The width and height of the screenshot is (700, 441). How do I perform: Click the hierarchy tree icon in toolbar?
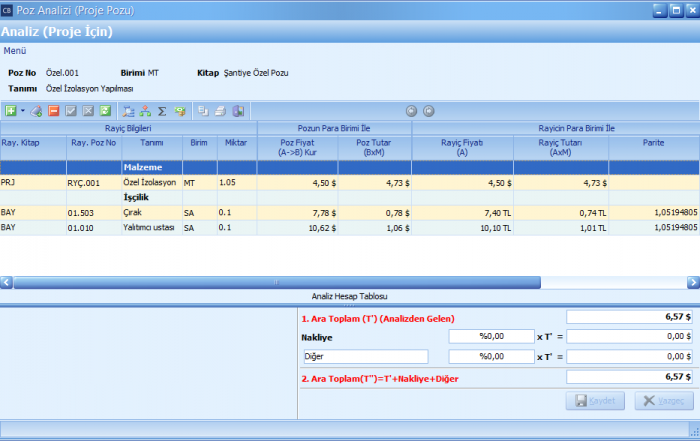tap(145, 111)
